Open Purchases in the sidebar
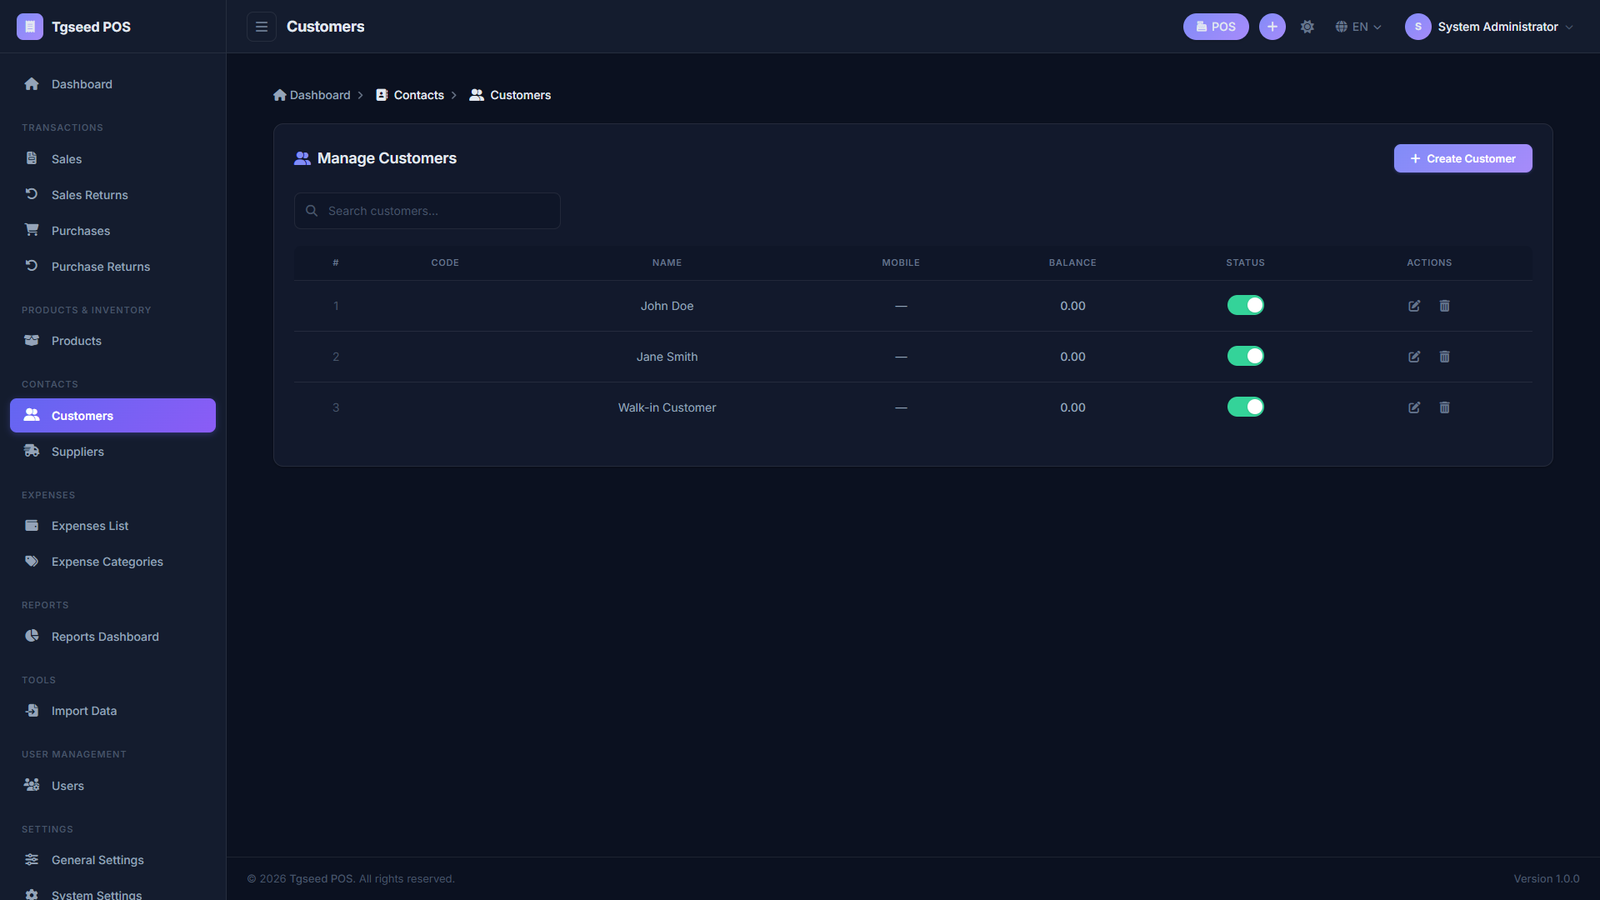This screenshot has width=1600, height=900. (113, 231)
